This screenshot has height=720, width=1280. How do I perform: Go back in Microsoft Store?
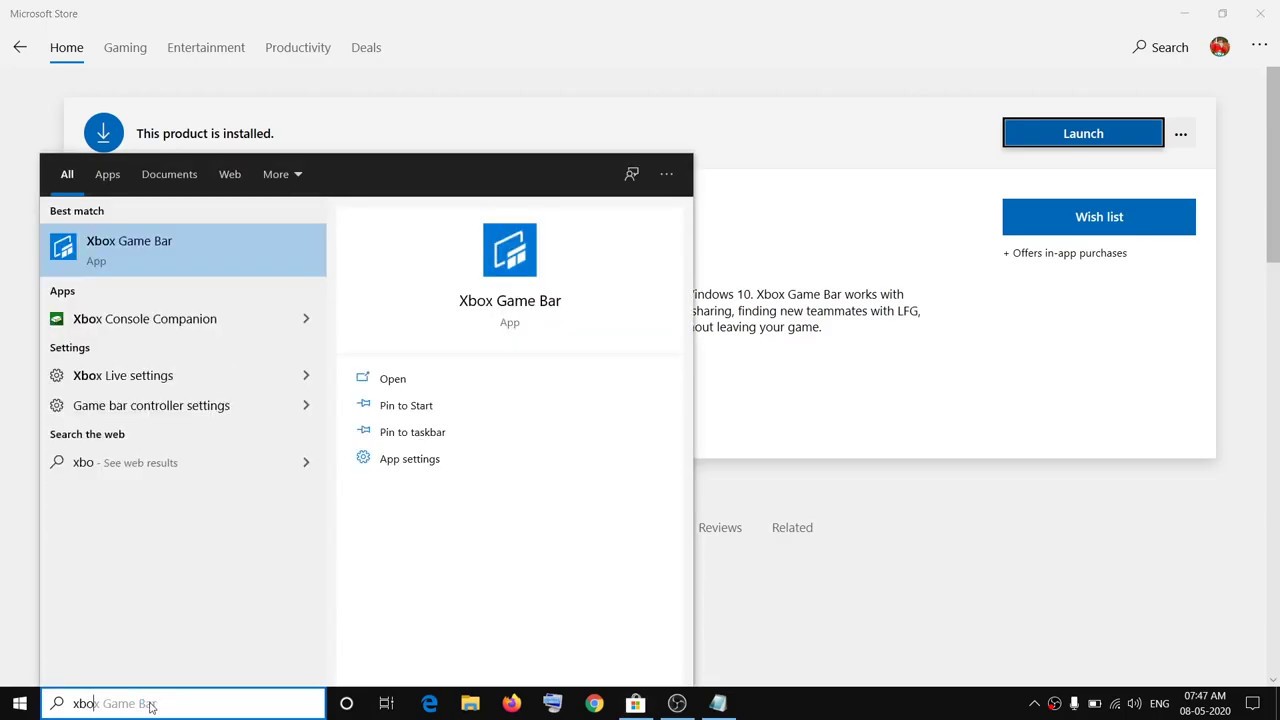click(x=20, y=47)
